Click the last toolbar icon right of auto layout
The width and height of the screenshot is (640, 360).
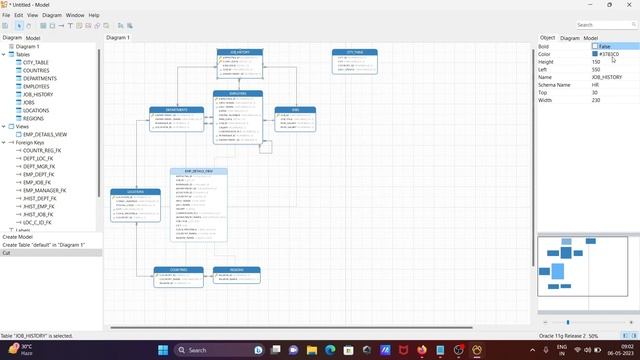(x=130, y=26)
